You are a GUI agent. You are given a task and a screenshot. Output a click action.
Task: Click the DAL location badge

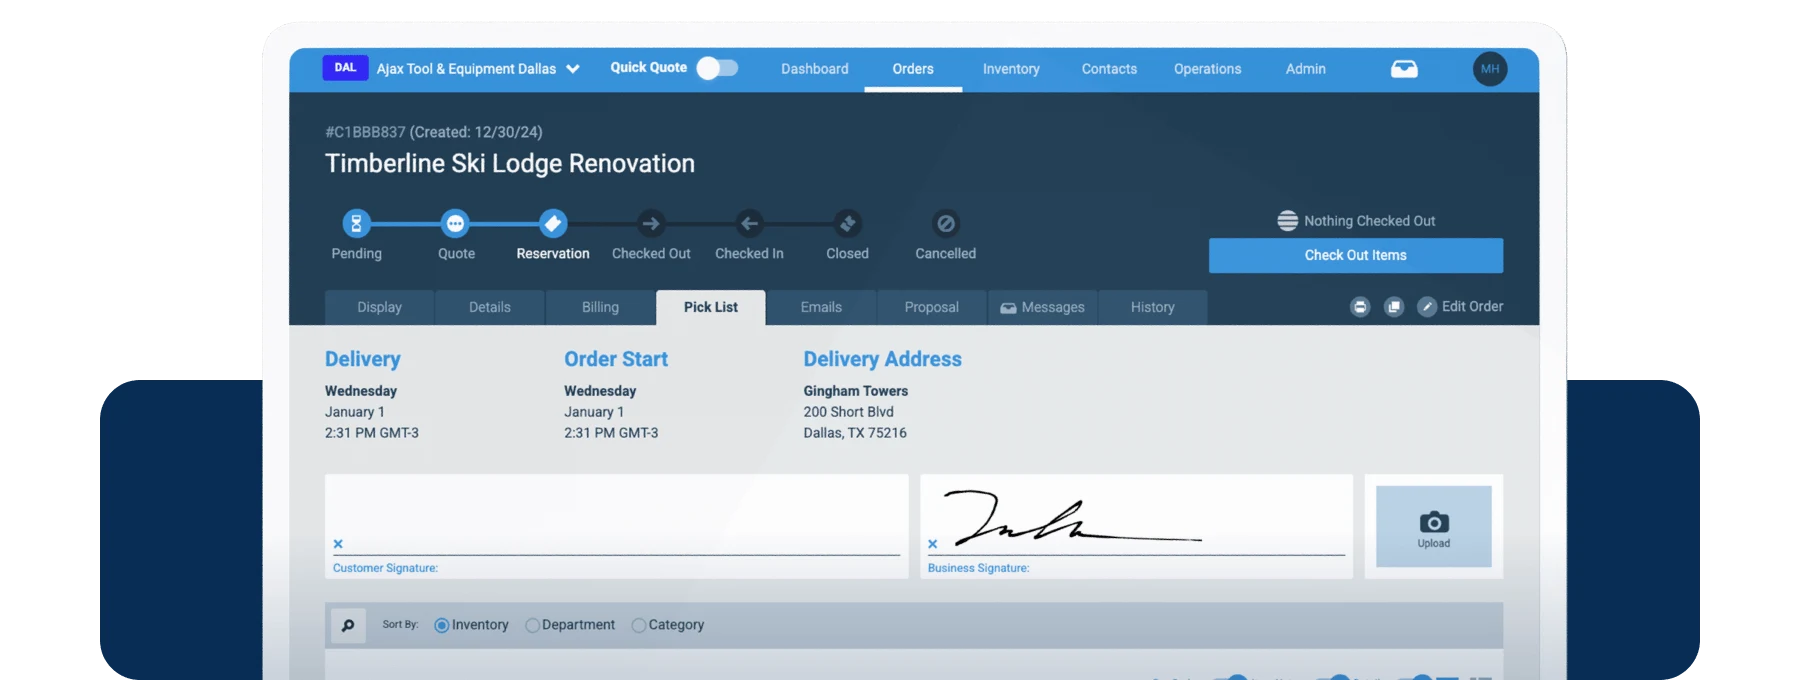[x=345, y=68]
